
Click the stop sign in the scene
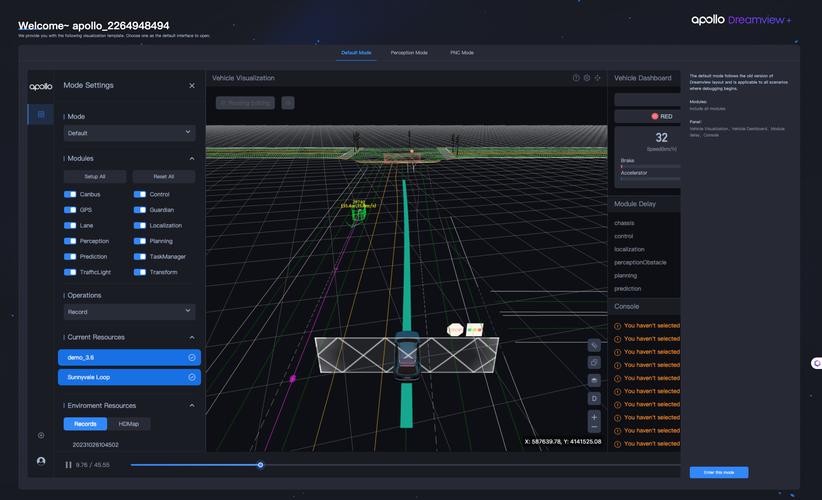455,330
